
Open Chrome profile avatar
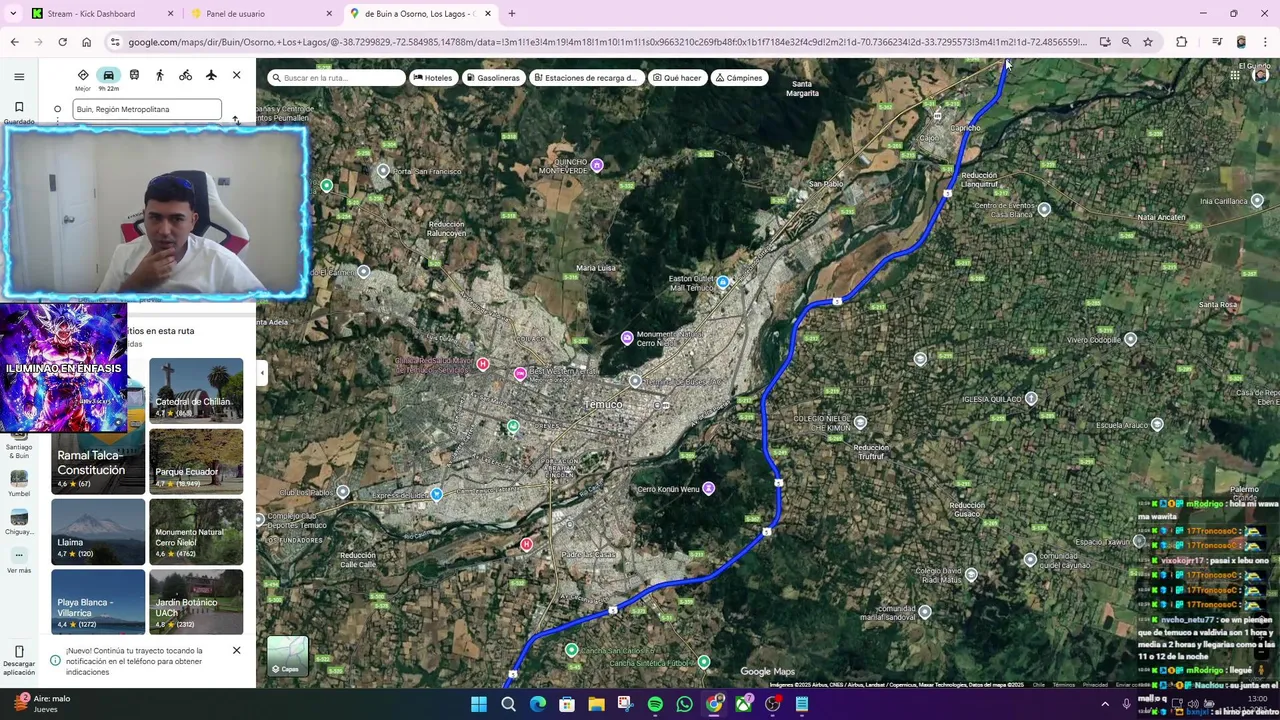point(1241,42)
